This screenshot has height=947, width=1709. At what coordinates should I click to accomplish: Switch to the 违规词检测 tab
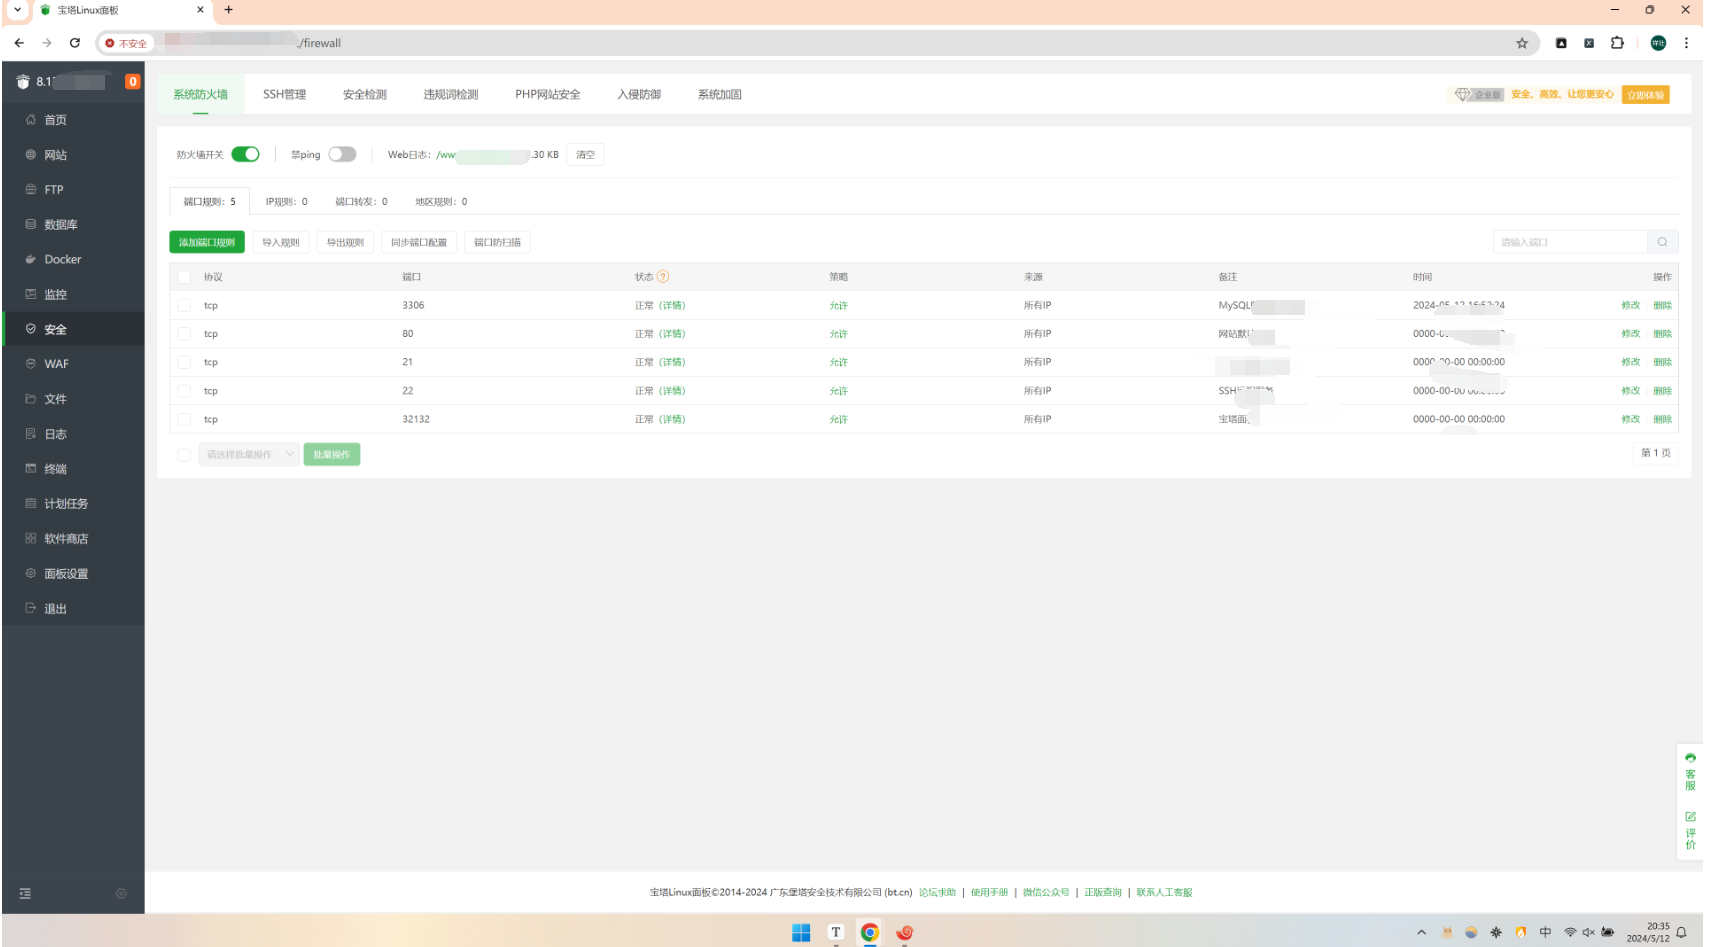click(x=451, y=95)
